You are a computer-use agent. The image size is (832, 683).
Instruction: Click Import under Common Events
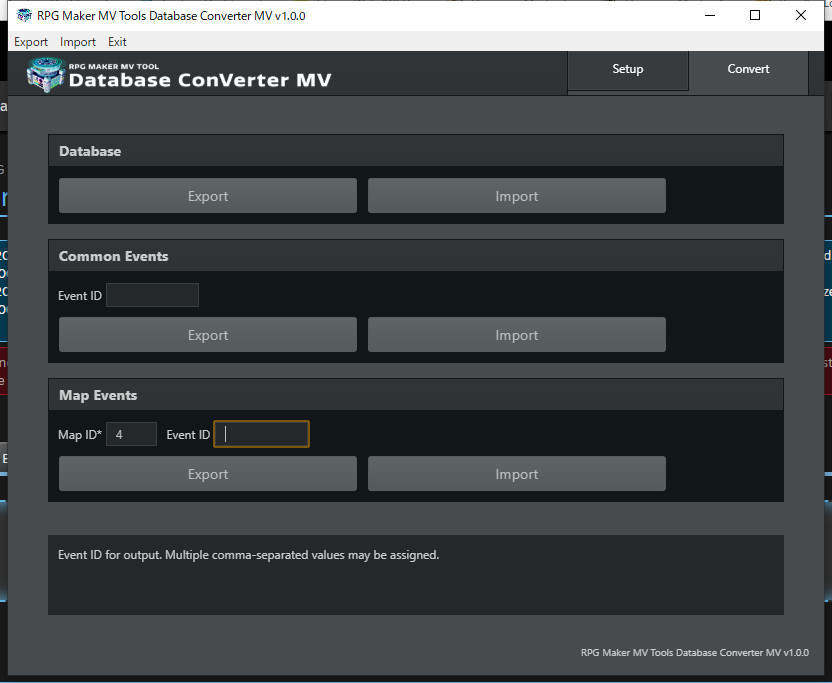pos(516,334)
